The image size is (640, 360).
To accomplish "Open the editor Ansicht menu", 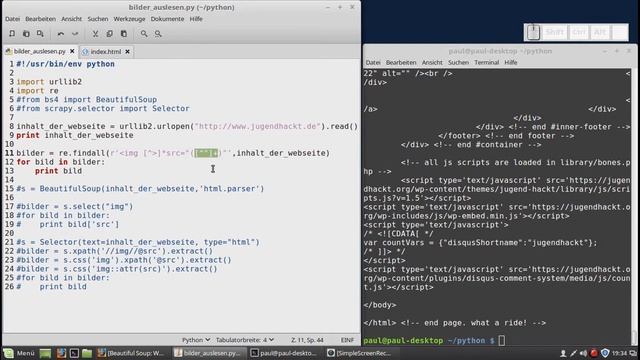I will coord(71,19).
